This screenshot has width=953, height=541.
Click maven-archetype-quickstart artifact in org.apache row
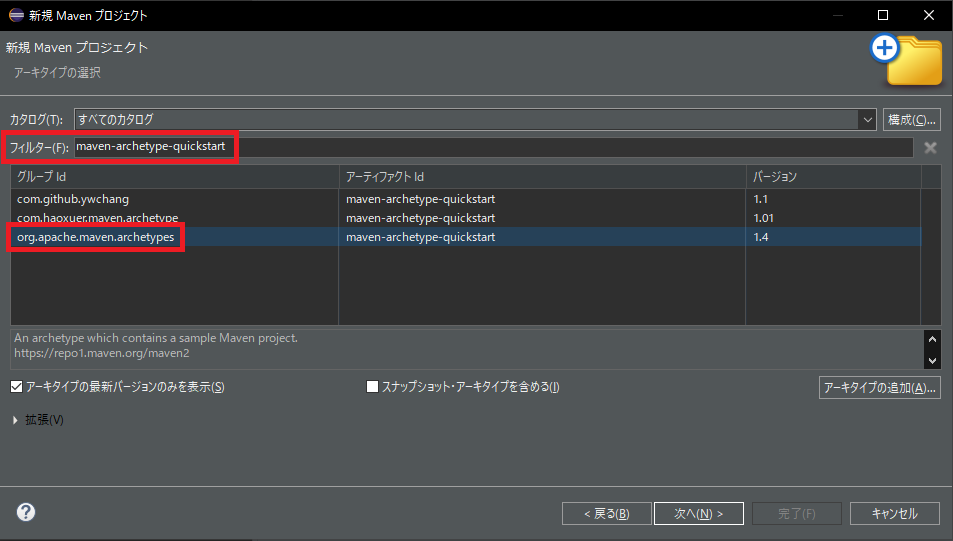[421, 236]
